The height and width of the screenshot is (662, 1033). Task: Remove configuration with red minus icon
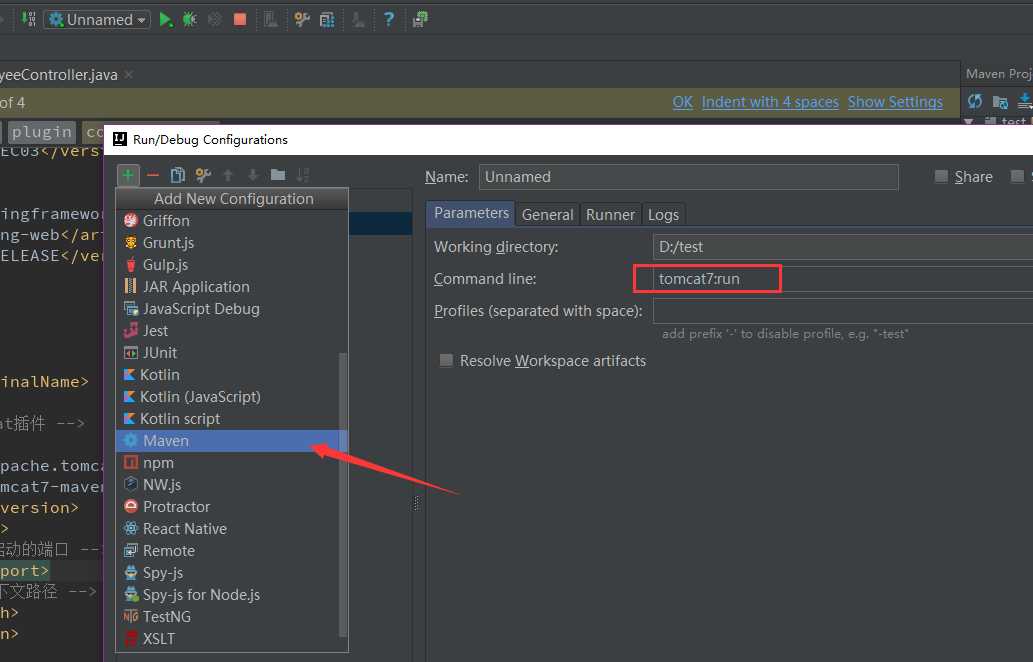(153, 175)
